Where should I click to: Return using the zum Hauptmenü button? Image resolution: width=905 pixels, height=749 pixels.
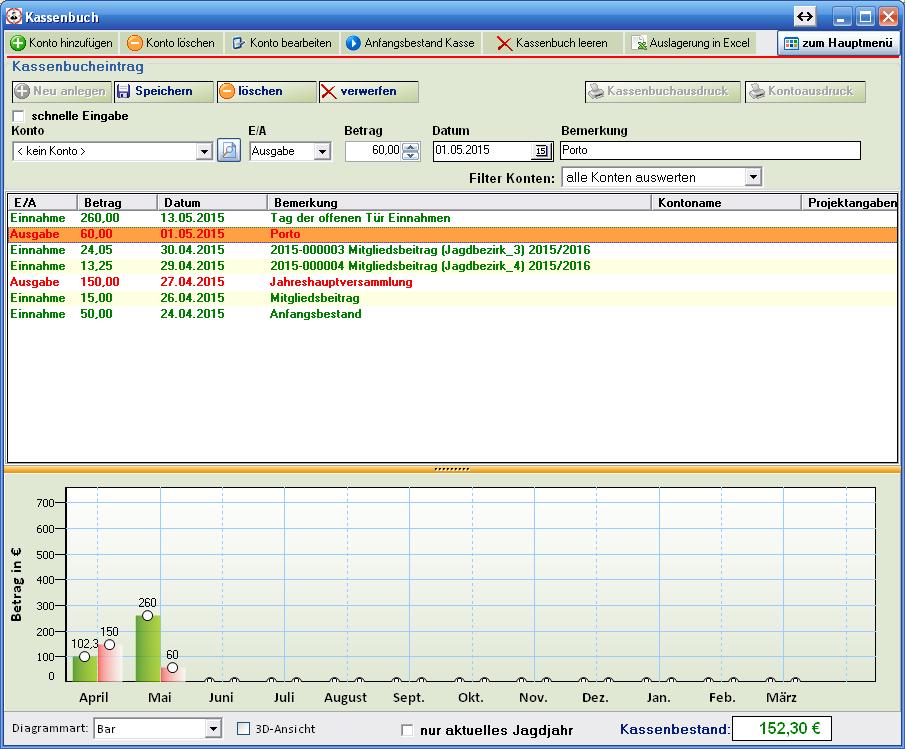pos(838,43)
